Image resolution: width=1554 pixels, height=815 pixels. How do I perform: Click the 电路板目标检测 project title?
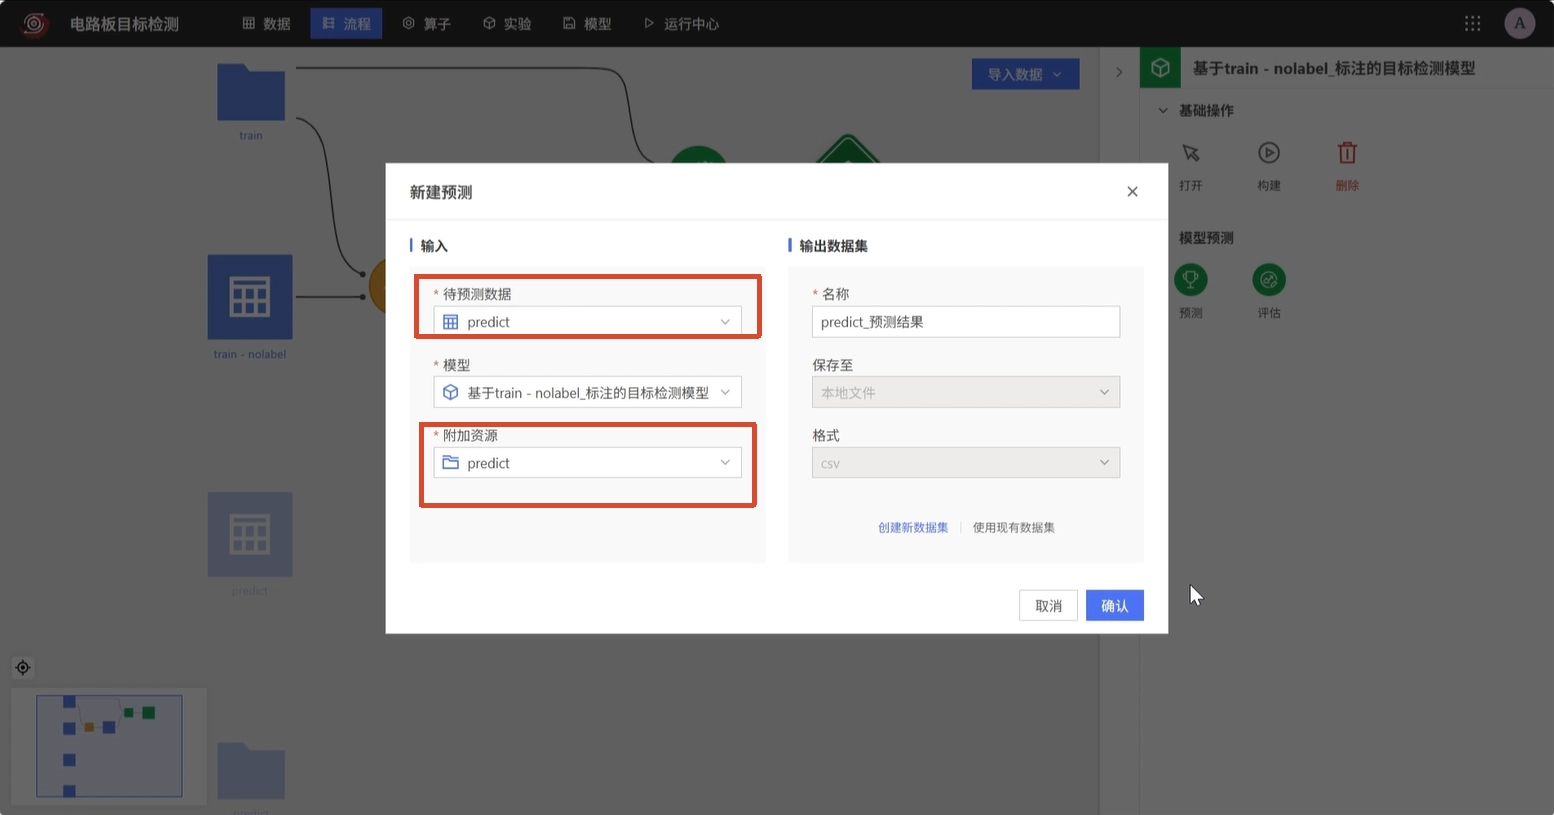point(124,23)
